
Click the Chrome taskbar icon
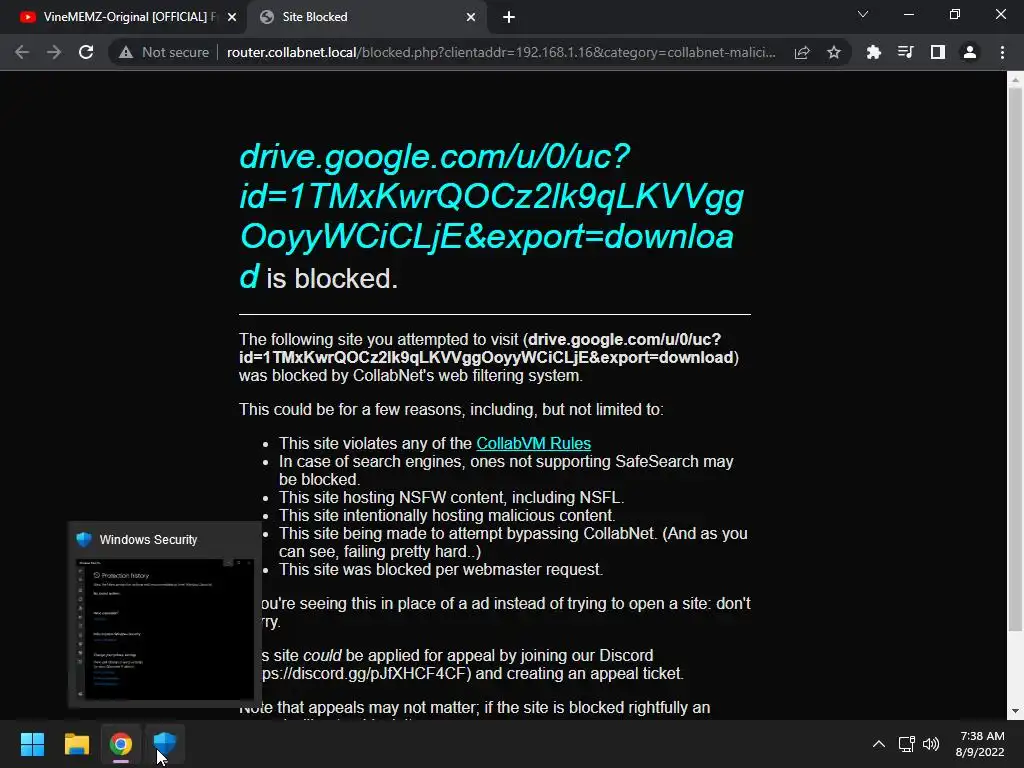coord(121,744)
